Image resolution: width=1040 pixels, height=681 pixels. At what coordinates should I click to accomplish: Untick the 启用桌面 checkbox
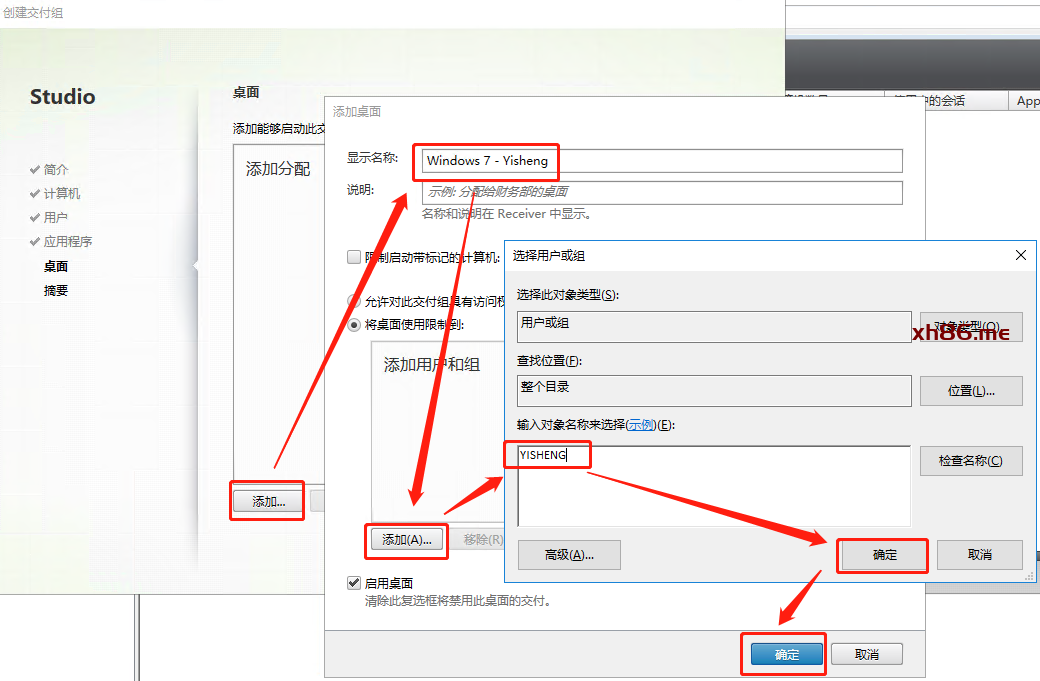pos(354,583)
